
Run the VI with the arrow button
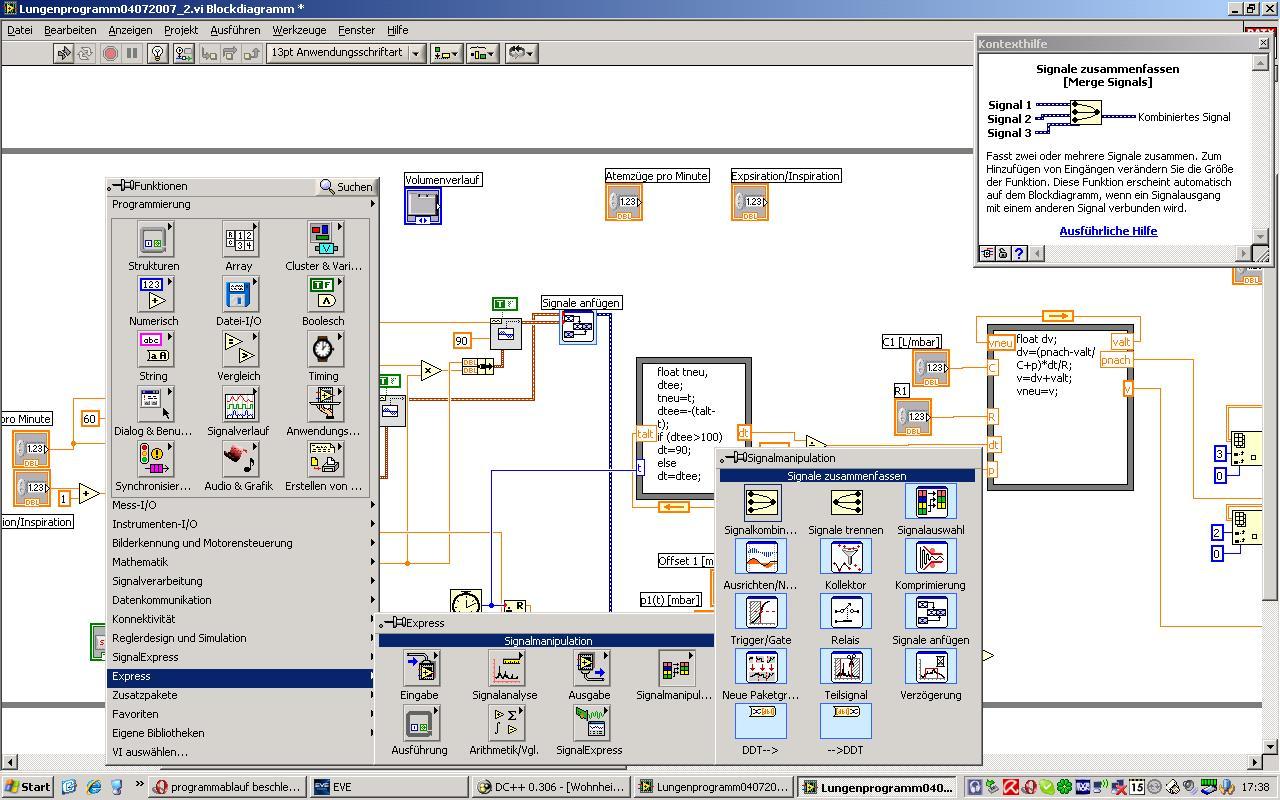(64, 53)
